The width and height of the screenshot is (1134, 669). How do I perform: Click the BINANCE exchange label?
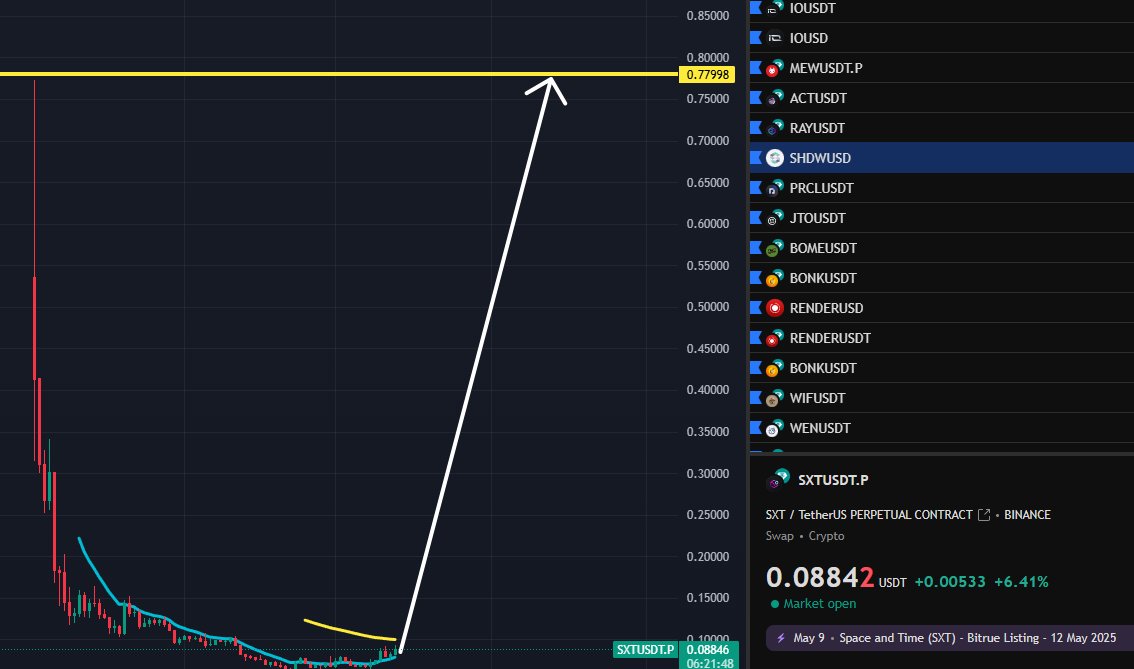pyautogui.click(x=1027, y=515)
